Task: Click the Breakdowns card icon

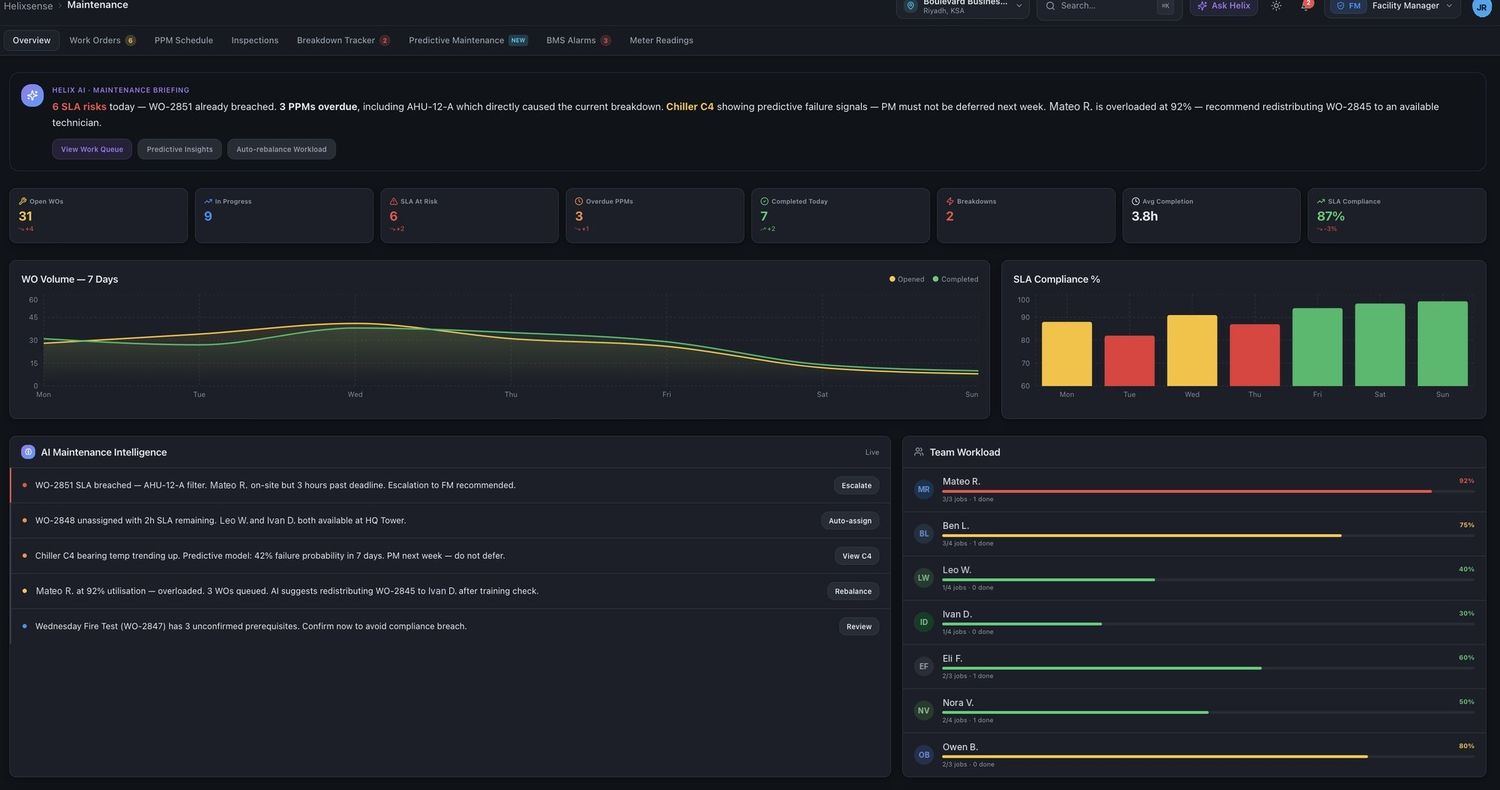Action: 950,201
